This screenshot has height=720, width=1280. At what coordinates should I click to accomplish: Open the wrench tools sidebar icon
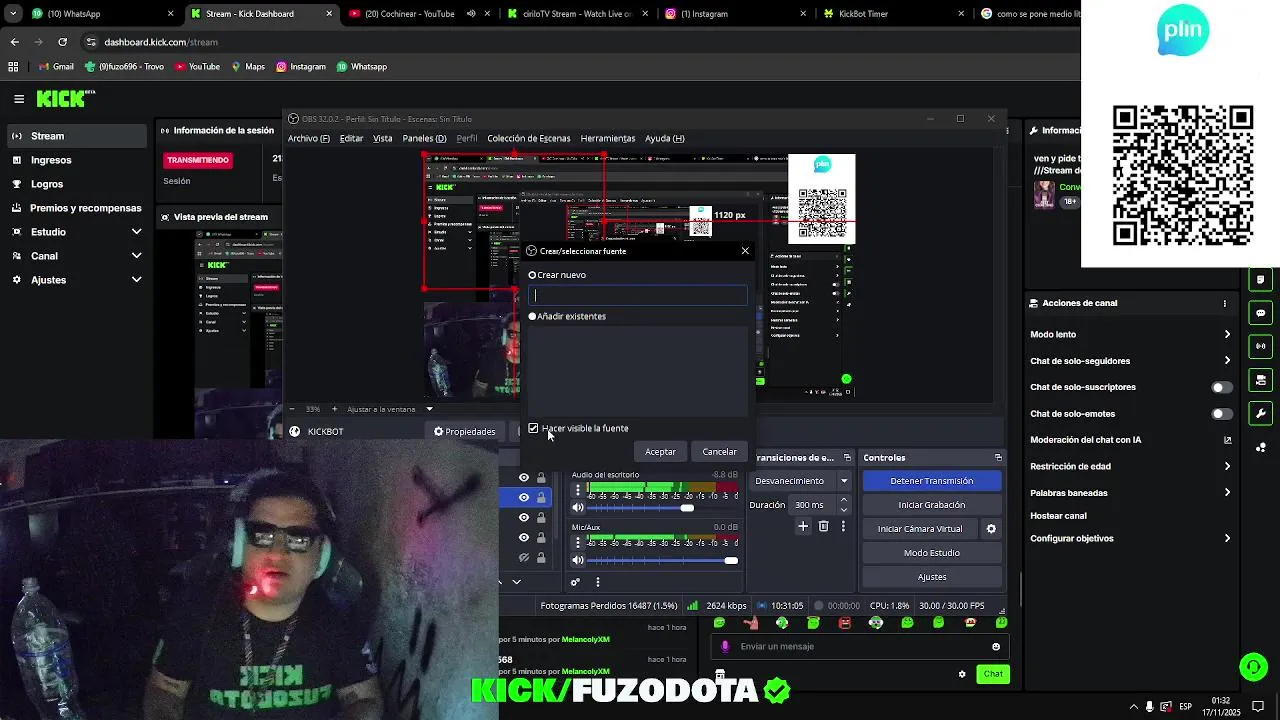tap(1261, 413)
